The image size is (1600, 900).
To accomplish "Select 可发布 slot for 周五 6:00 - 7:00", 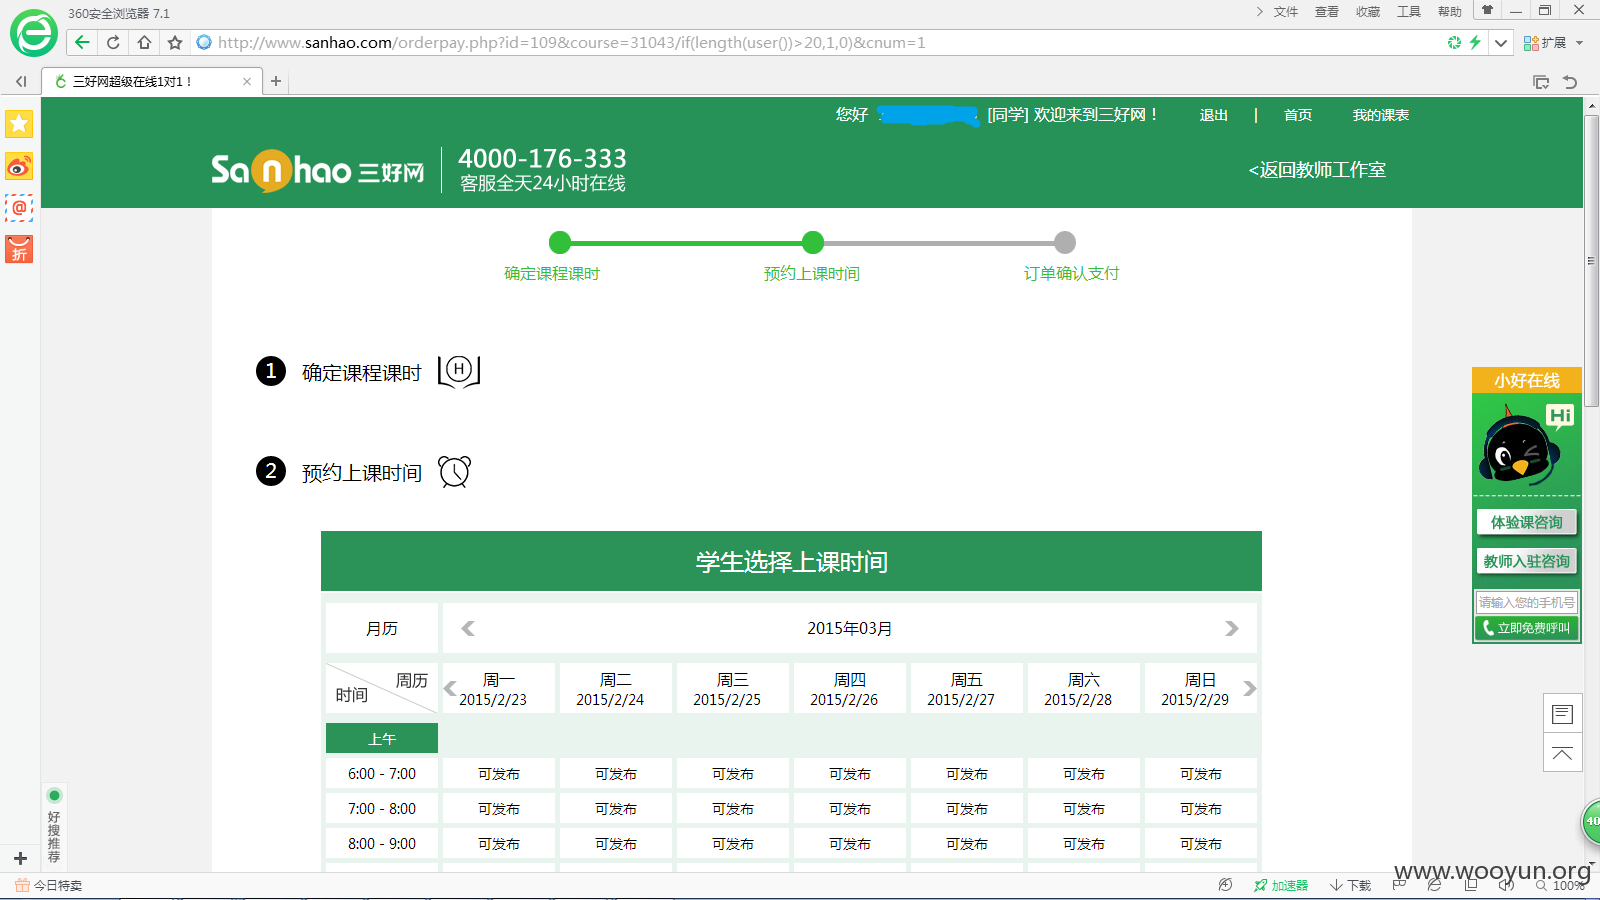I will (967, 774).
